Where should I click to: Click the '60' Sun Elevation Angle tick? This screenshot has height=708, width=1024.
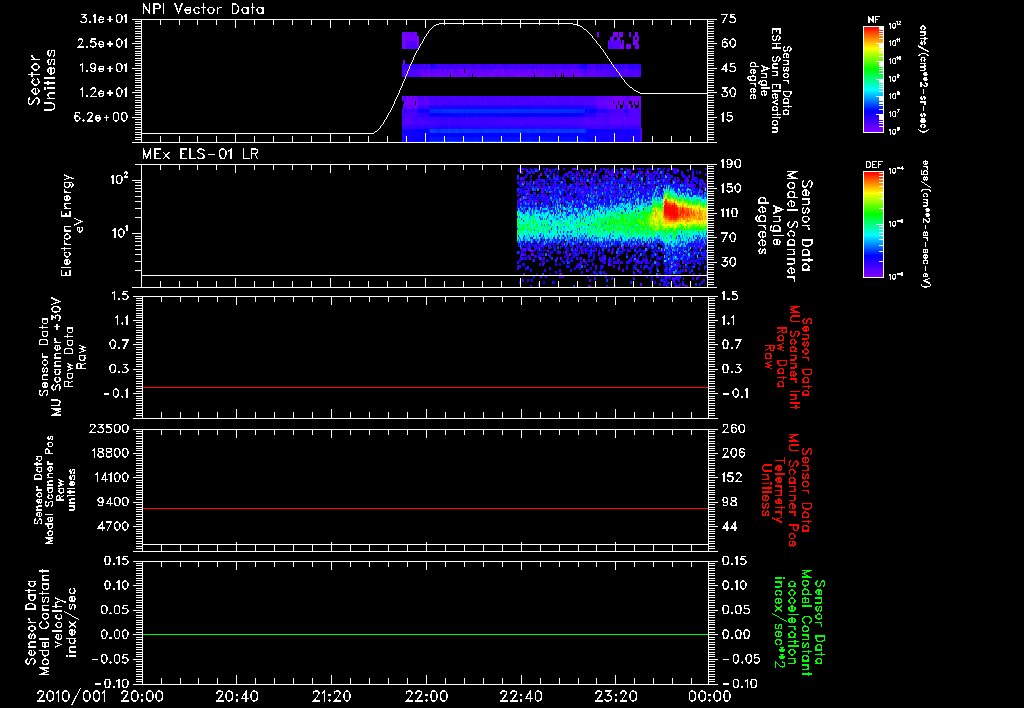(729, 43)
